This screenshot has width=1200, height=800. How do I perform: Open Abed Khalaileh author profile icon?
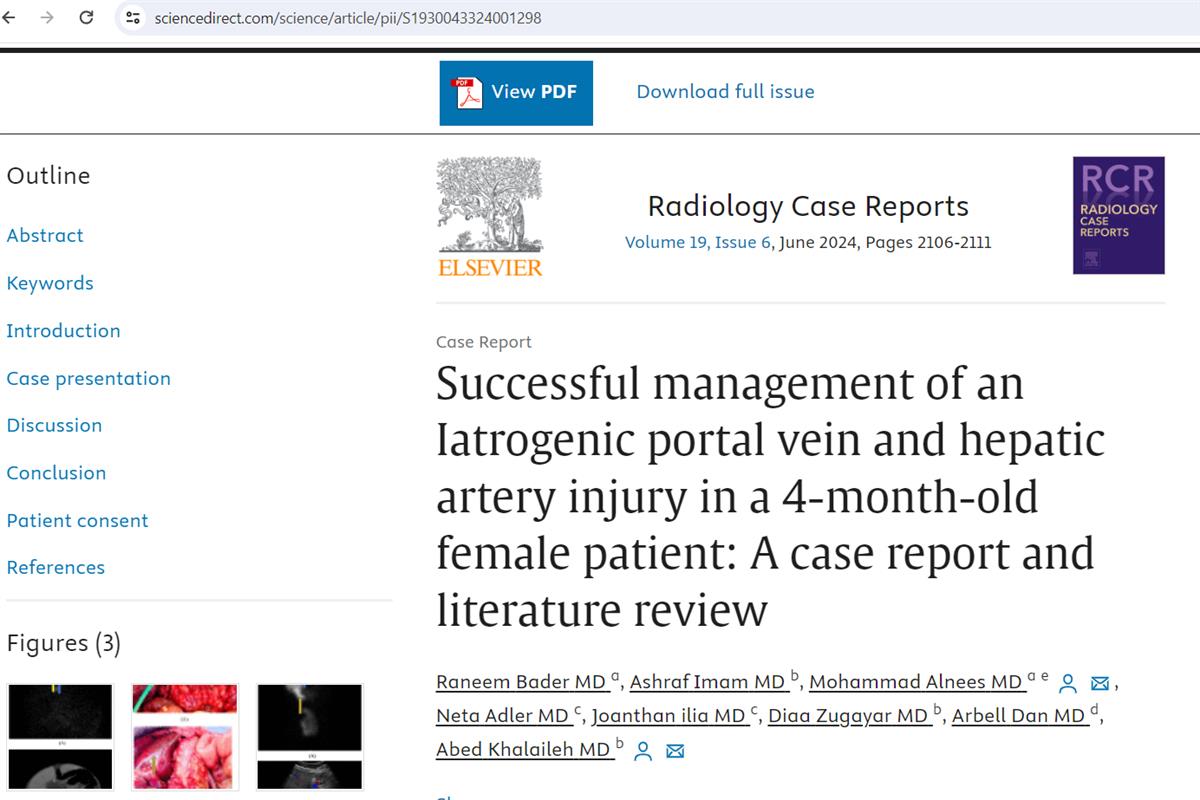click(x=643, y=751)
